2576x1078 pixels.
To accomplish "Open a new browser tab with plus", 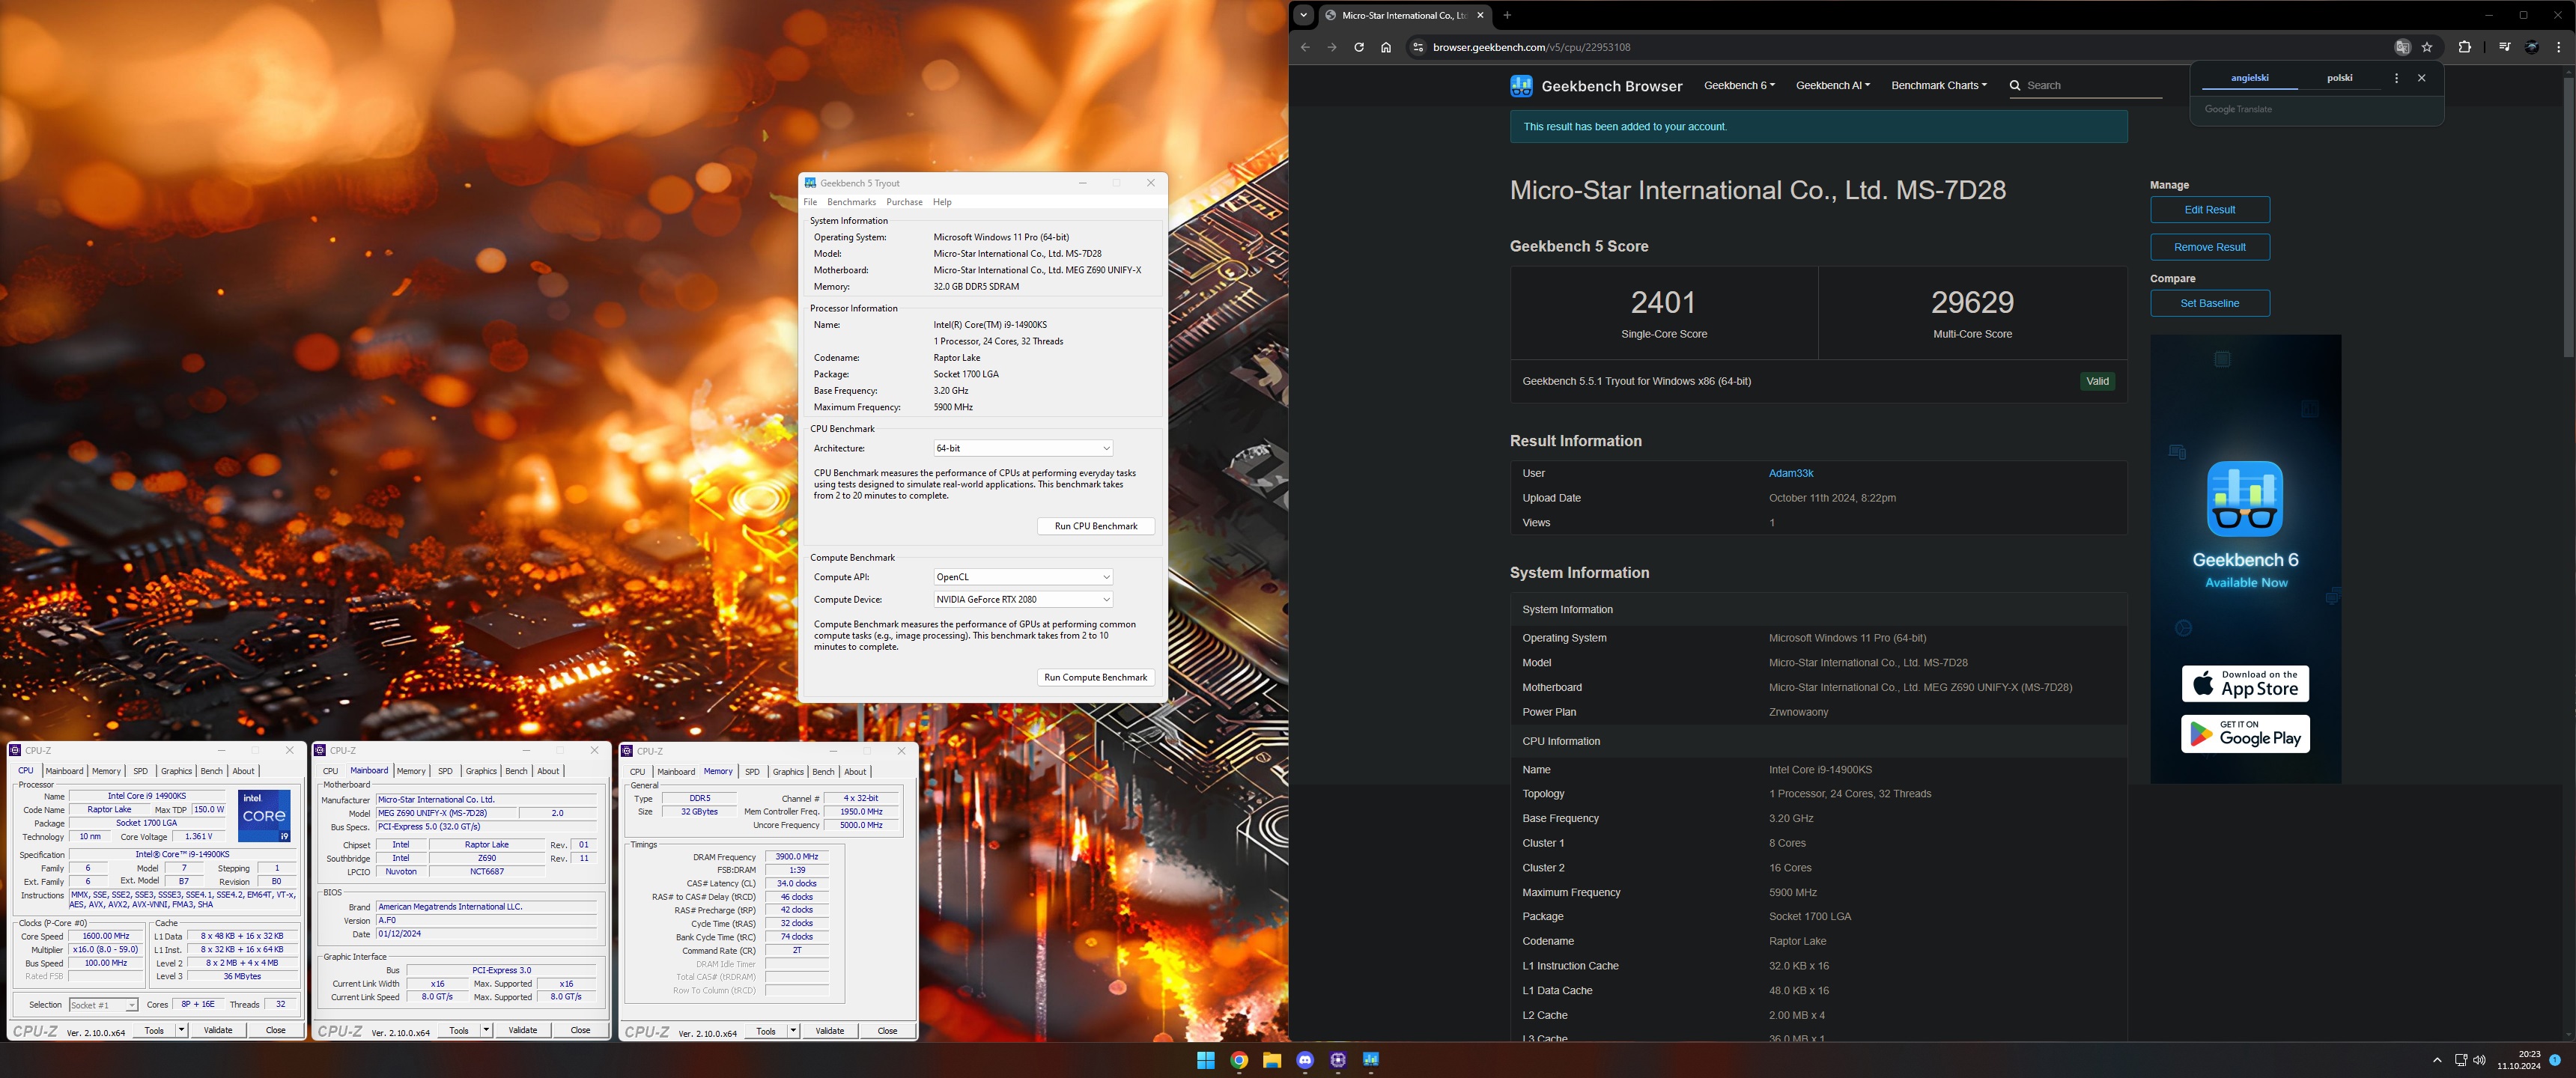I will 1507,15.
